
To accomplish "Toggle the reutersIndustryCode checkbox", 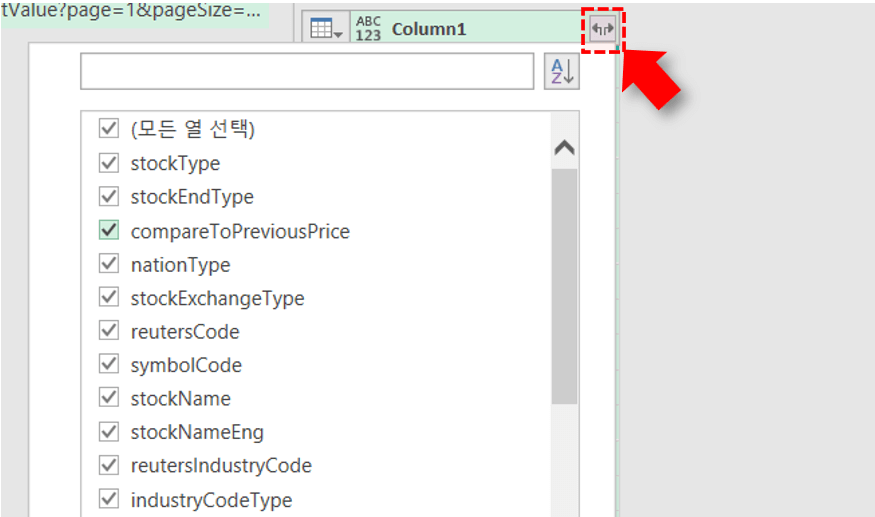I will (x=109, y=465).
